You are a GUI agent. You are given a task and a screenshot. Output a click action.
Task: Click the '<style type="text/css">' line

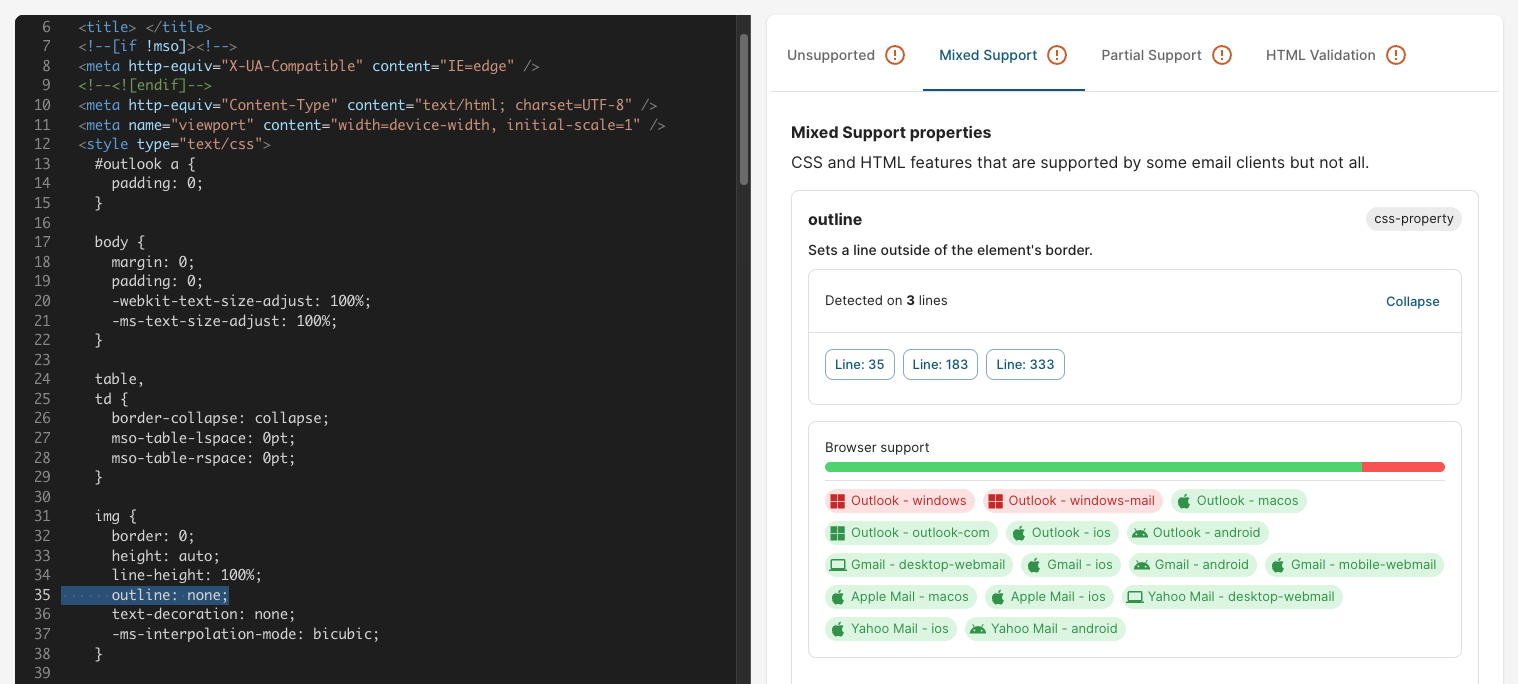click(174, 144)
